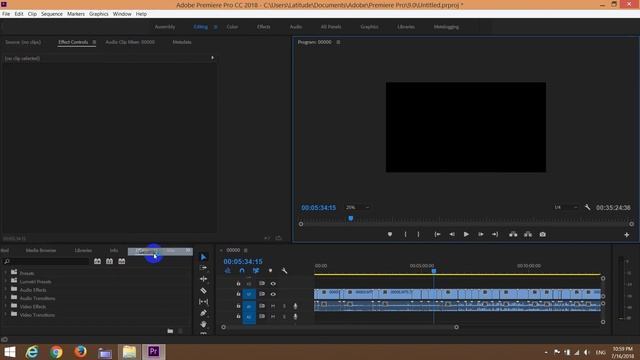This screenshot has height=360, width=640.
Task: Select the Pen tool
Action: [203, 313]
